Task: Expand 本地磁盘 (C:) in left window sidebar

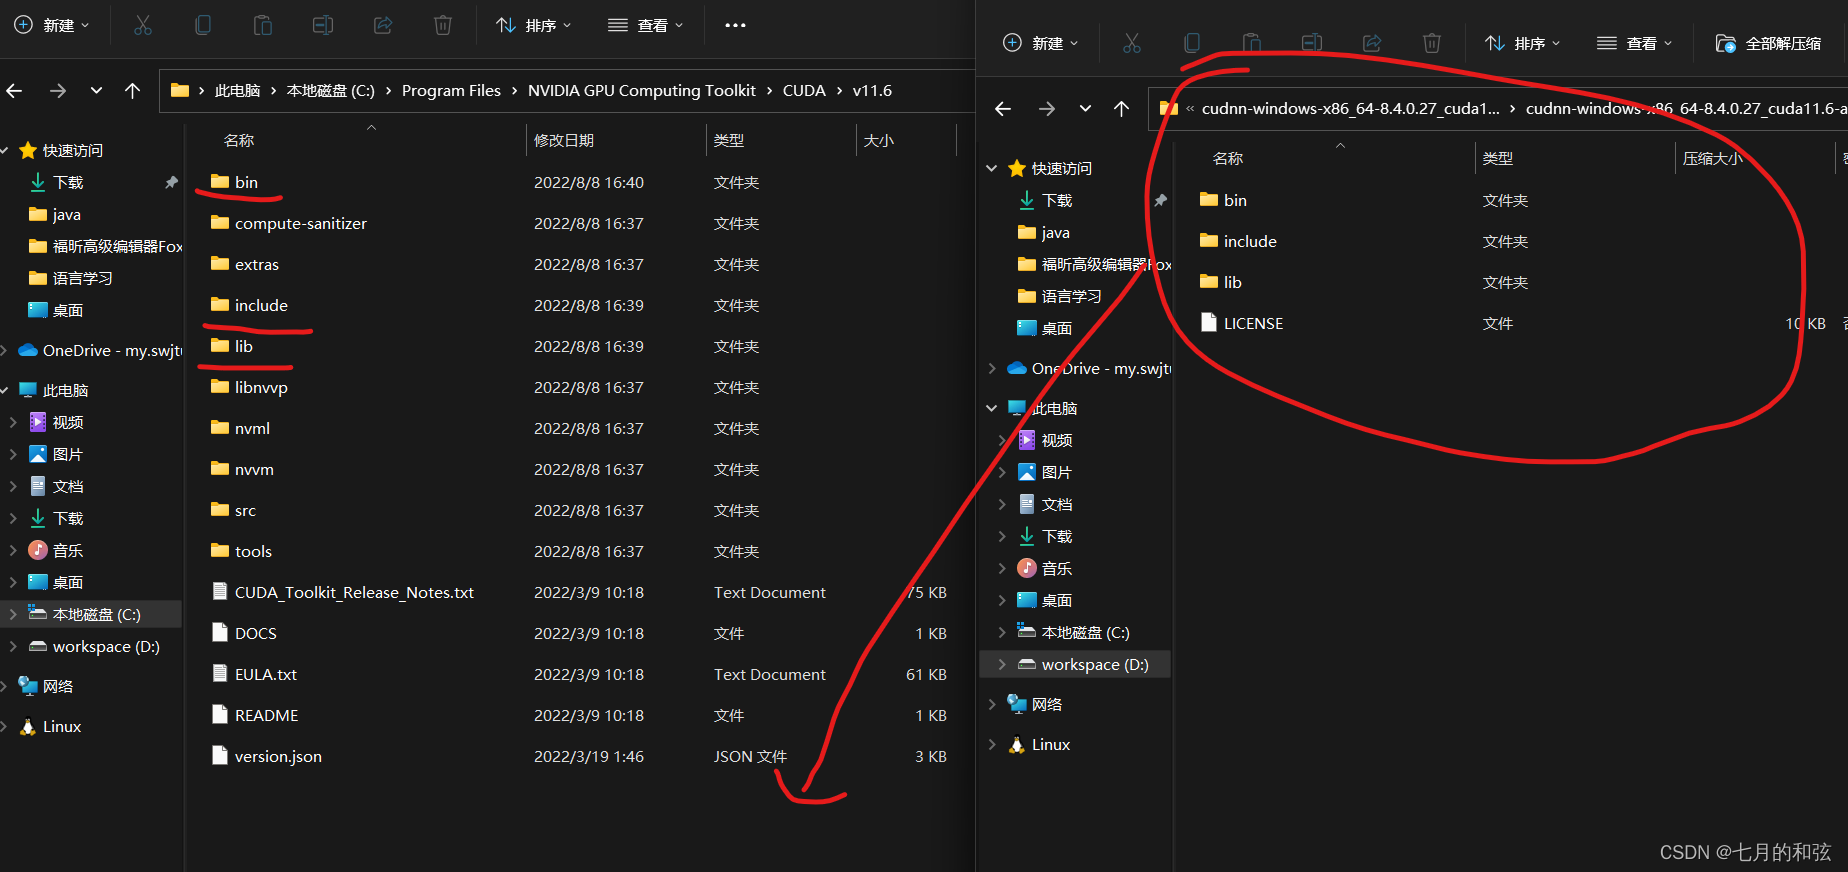Action: tap(13, 614)
